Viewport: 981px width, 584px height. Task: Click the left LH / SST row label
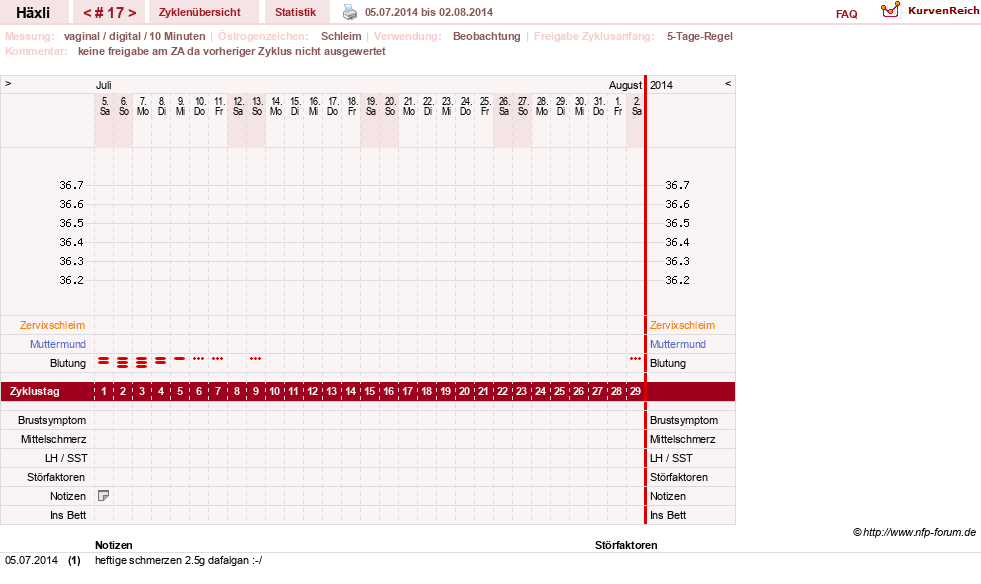[66, 458]
